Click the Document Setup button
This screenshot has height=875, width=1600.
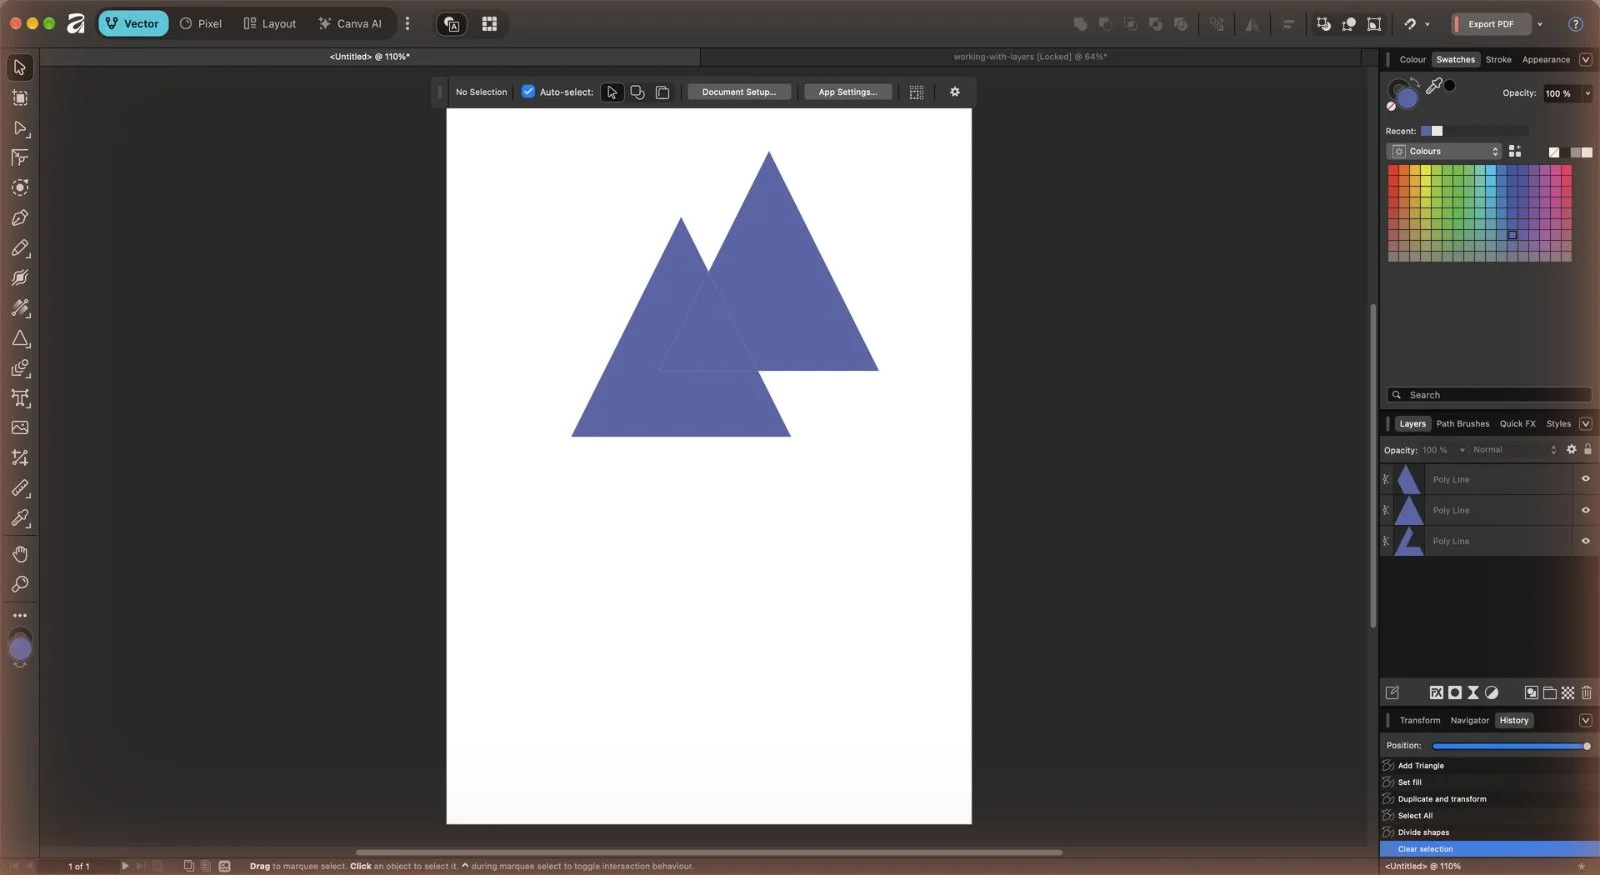click(739, 92)
